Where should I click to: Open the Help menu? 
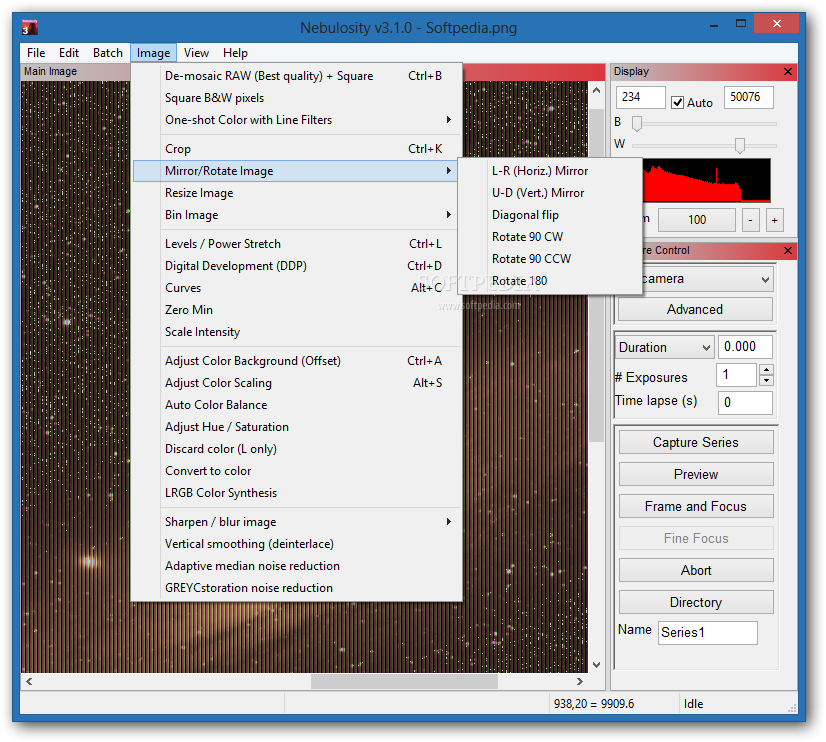click(235, 53)
